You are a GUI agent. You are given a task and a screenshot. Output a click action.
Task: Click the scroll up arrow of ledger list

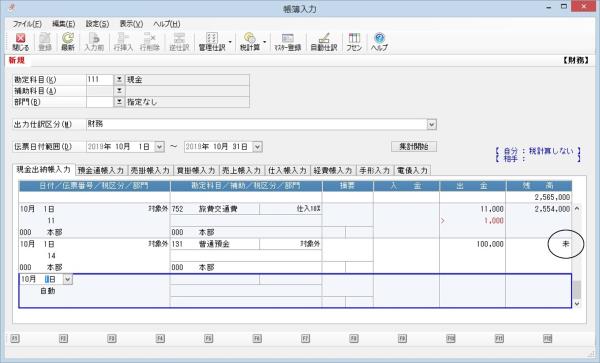(577, 209)
